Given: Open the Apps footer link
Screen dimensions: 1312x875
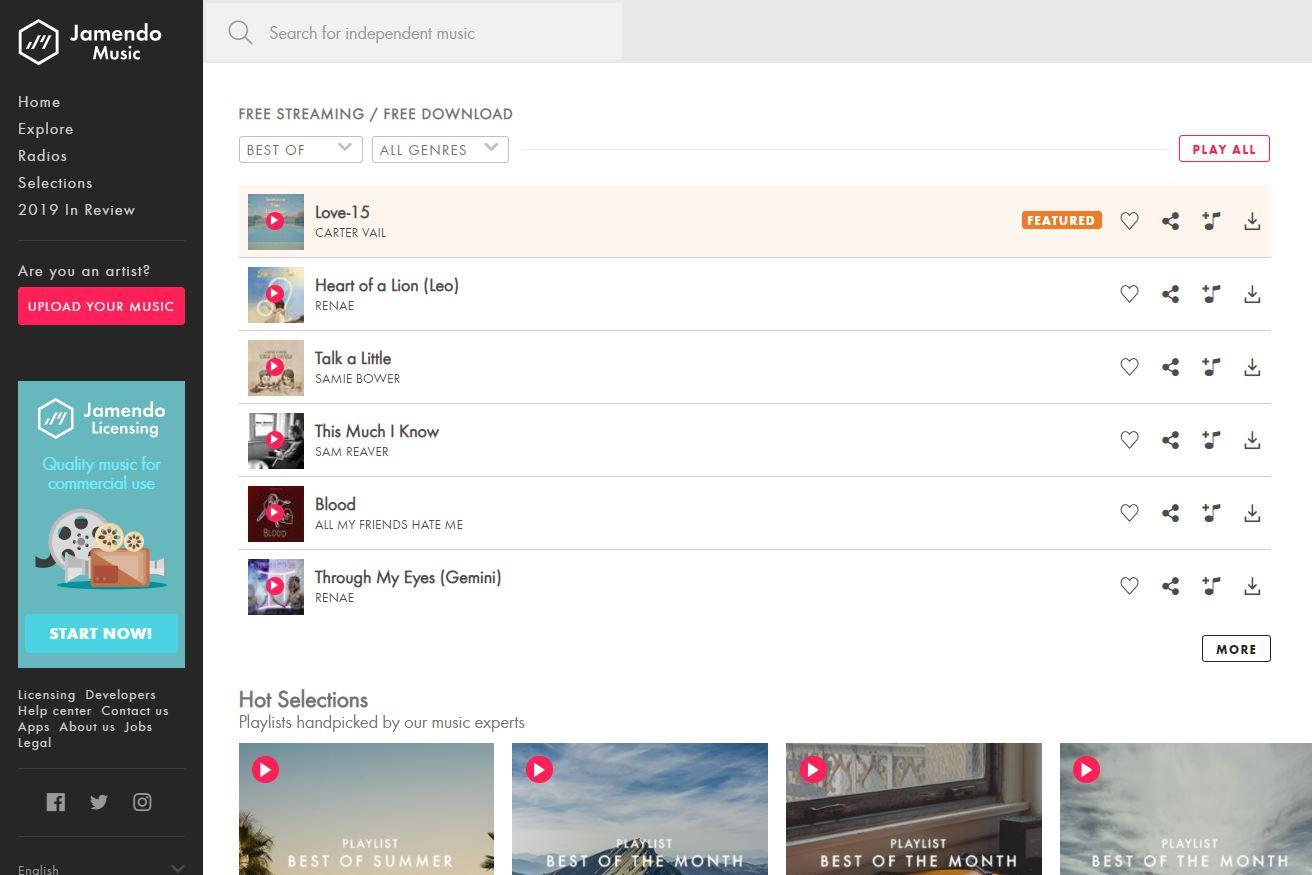Looking at the screenshot, I should point(34,727).
